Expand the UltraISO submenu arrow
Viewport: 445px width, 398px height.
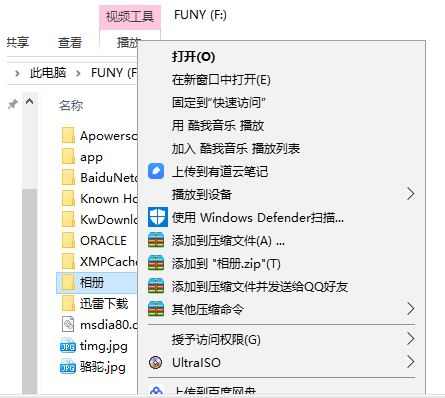tap(411, 362)
